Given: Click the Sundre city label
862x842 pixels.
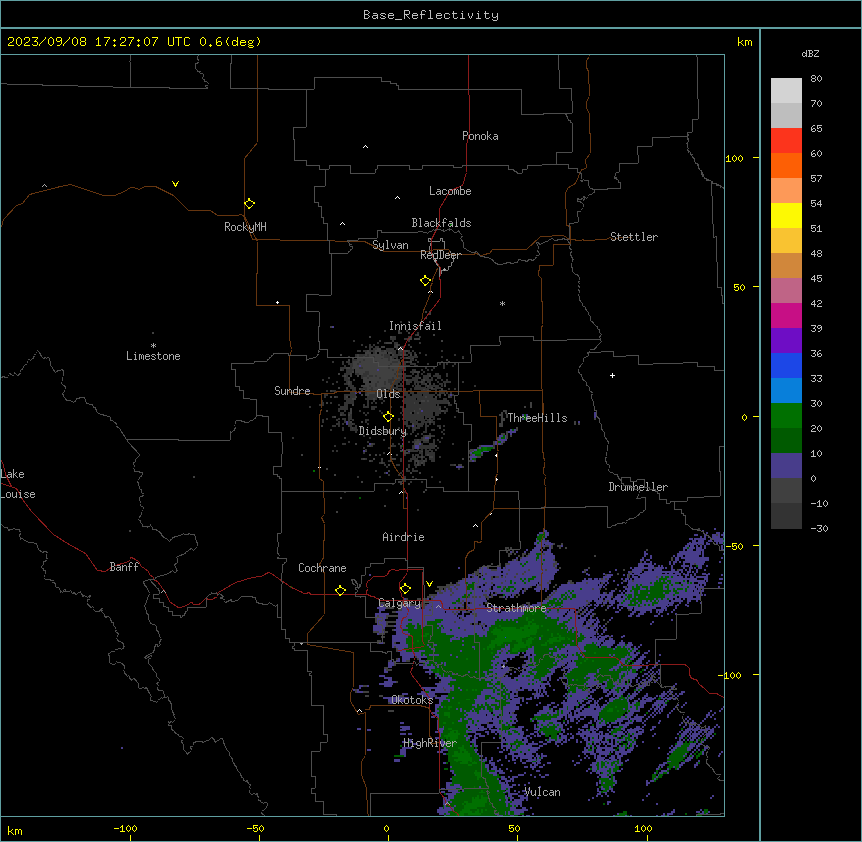Looking at the screenshot, I should click(292, 391).
